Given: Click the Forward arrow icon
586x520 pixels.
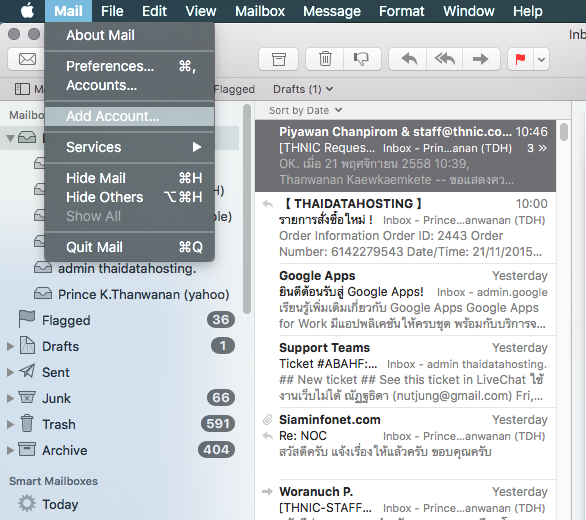Looking at the screenshot, I should [481, 59].
